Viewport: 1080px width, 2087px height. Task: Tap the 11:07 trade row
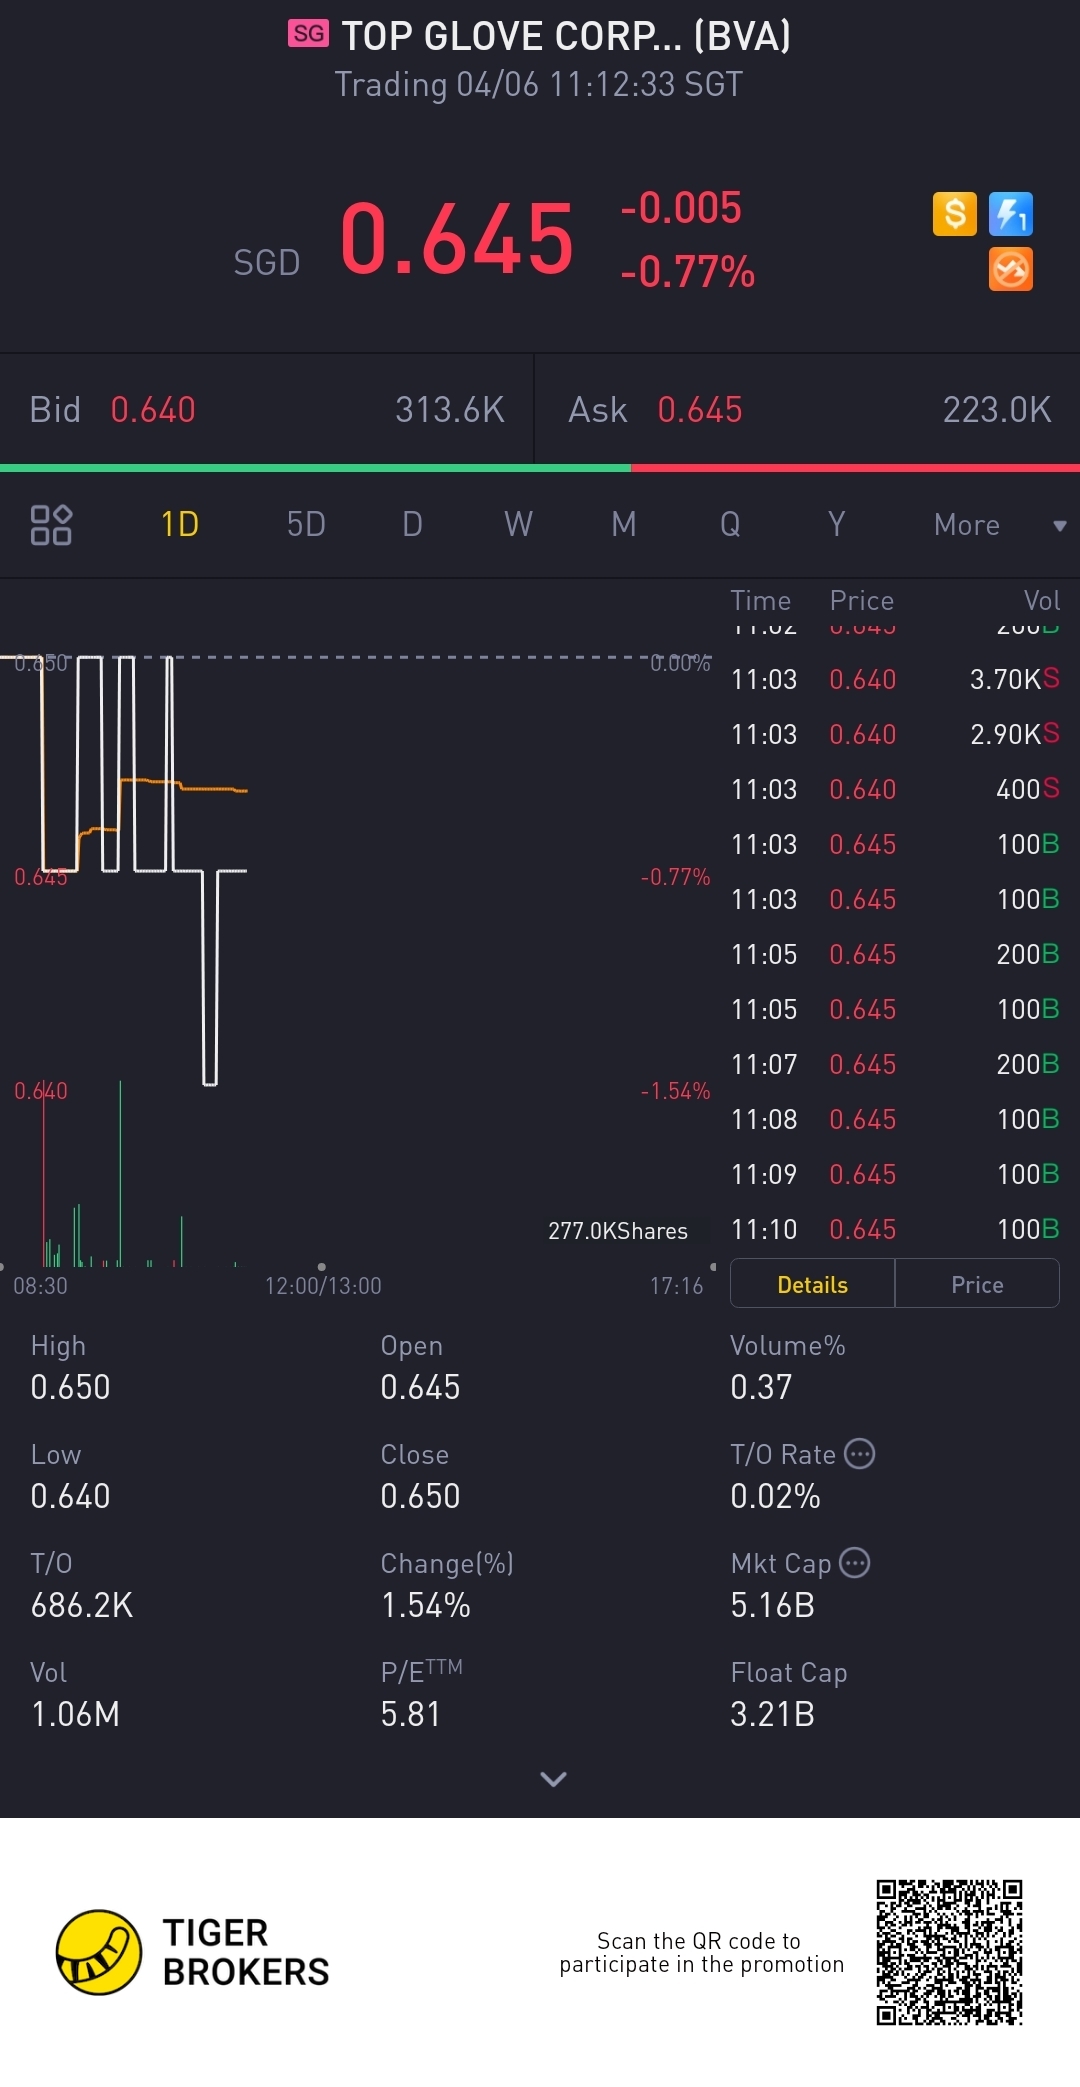[x=895, y=1064]
